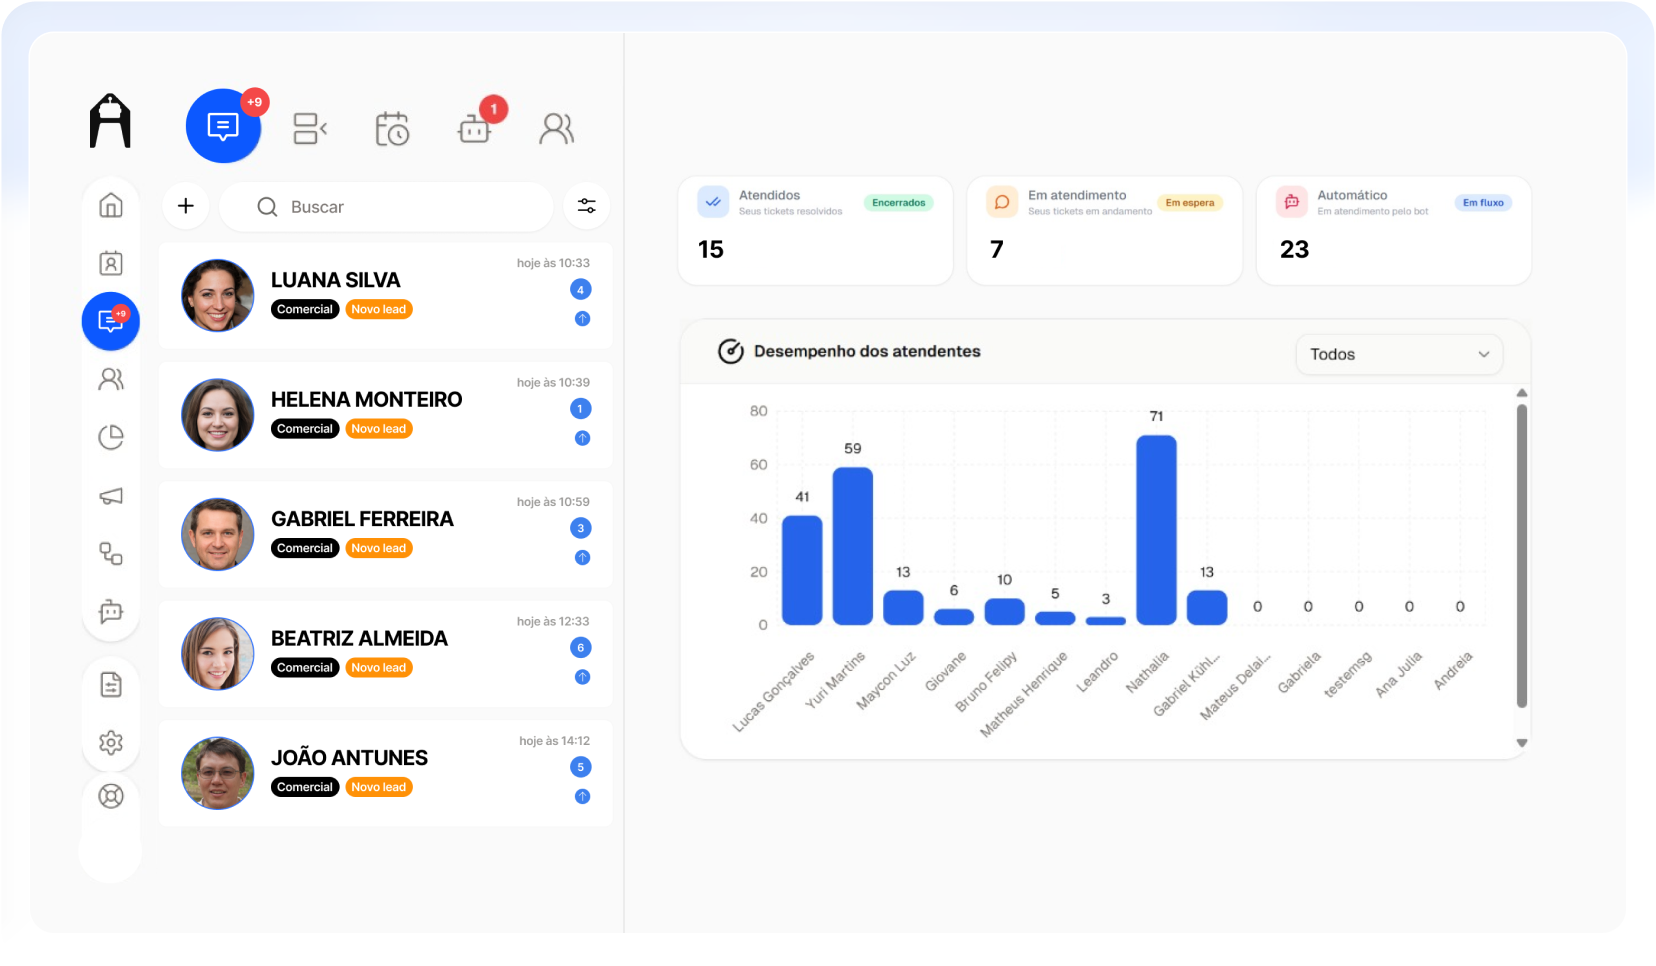Open the pie chart reports icon
The image size is (1656, 966).
[111, 437]
